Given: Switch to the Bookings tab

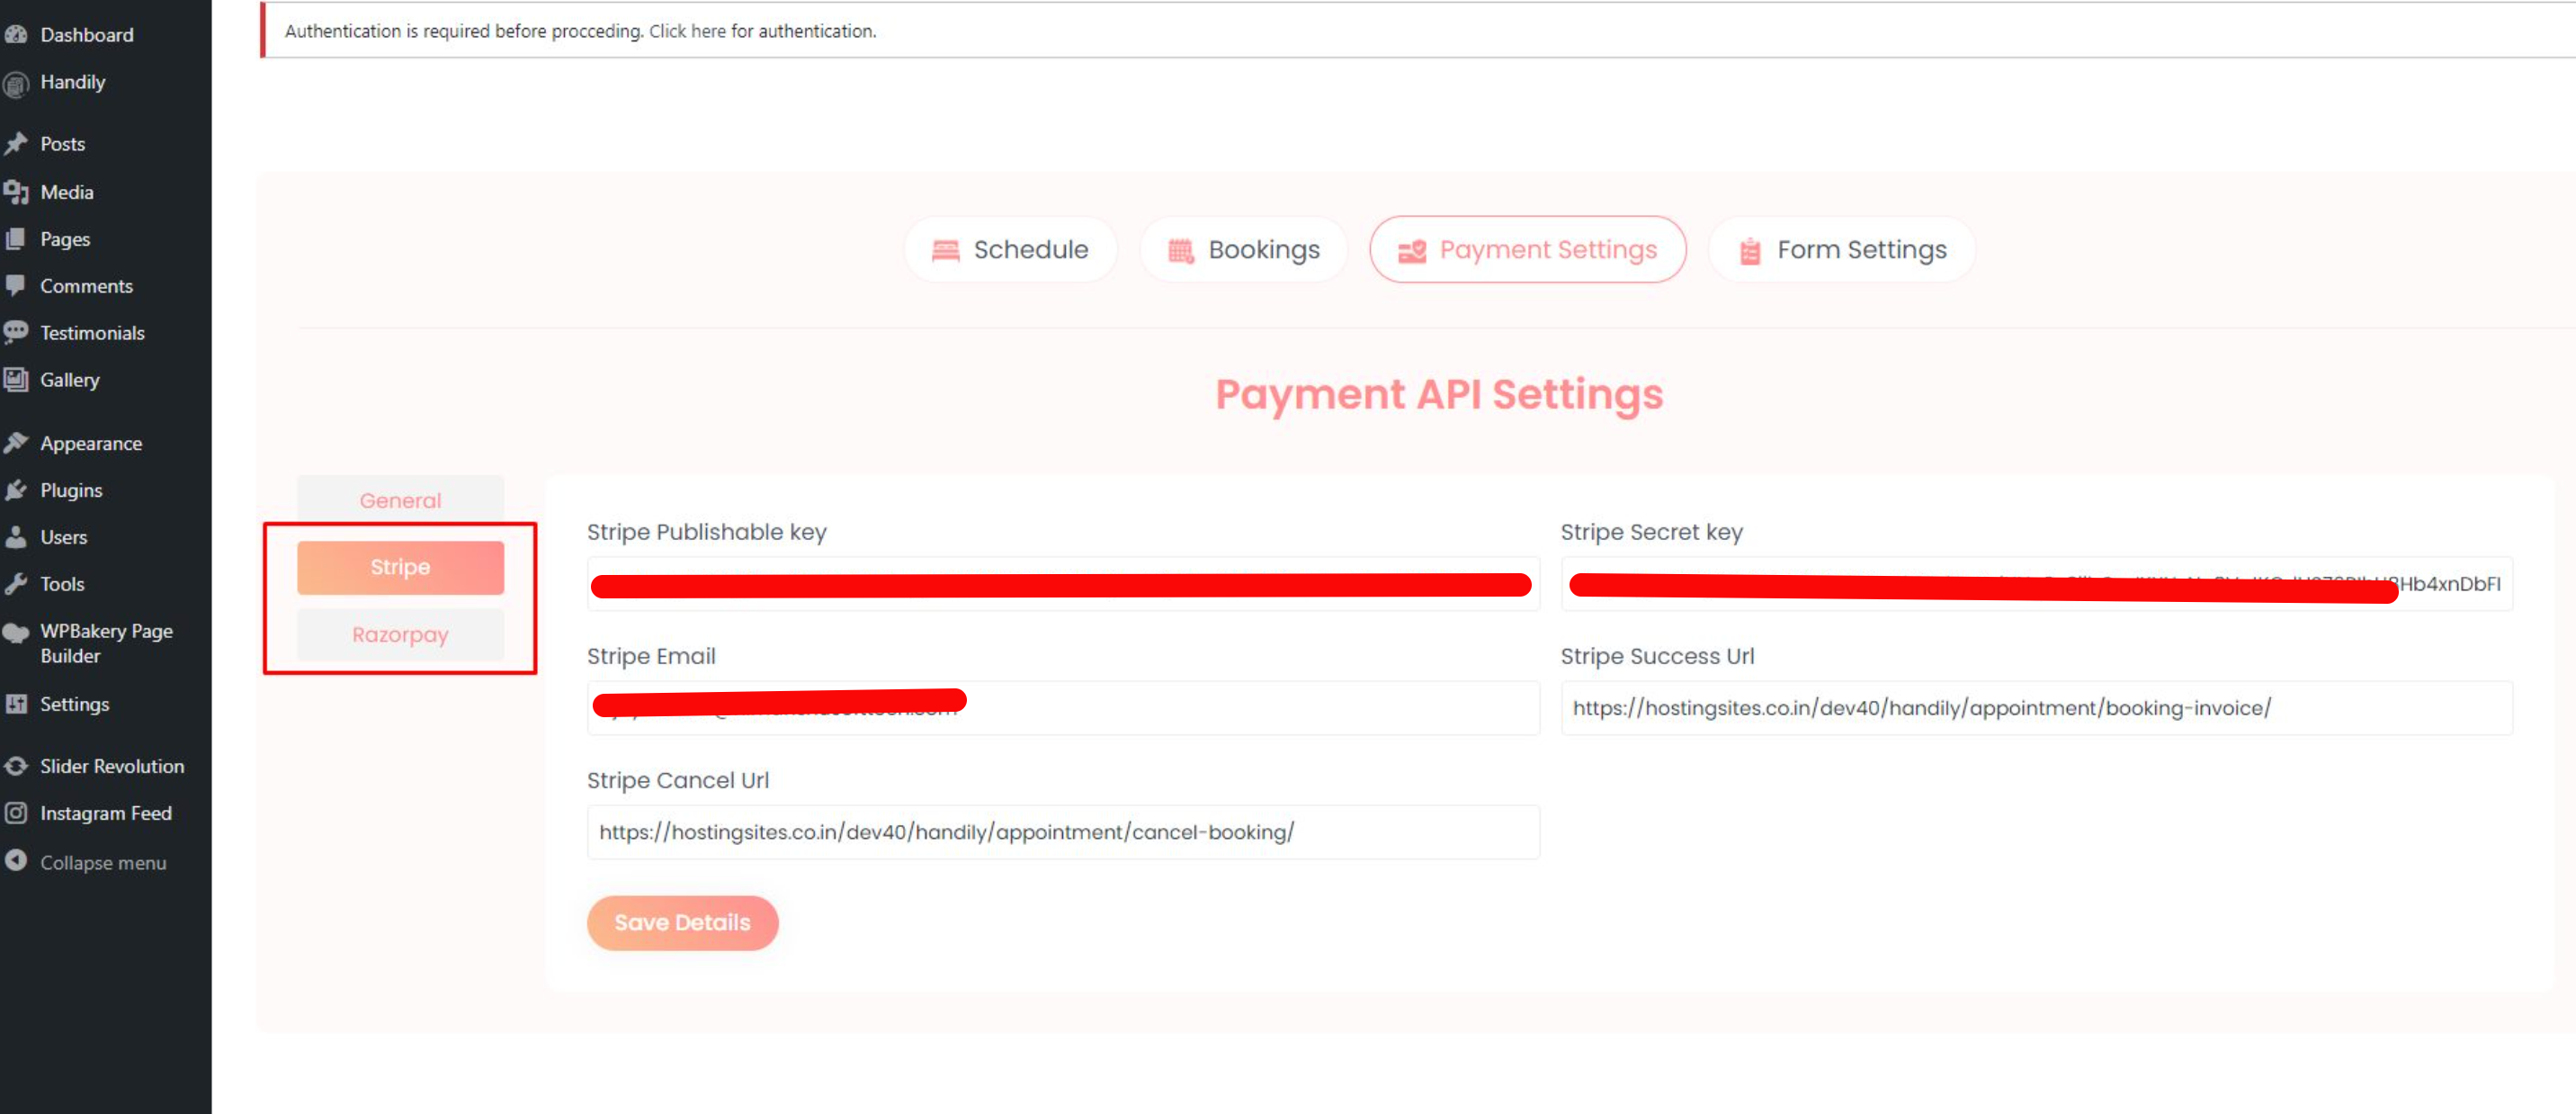Looking at the screenshot, I should [1243, 250].
